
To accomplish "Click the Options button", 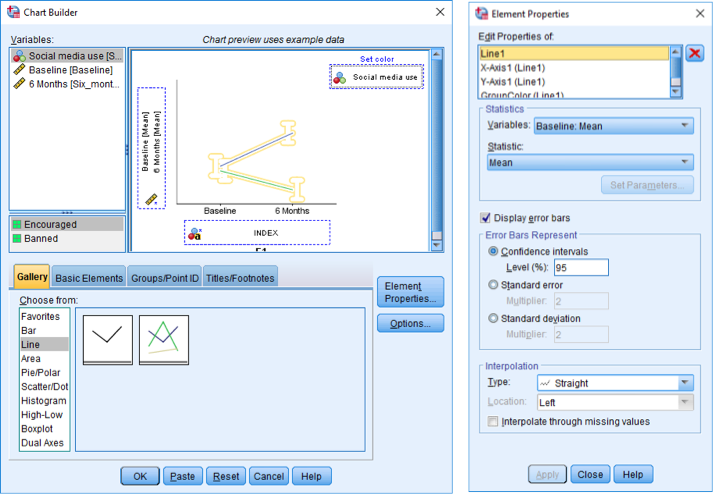I will [410, 323].
